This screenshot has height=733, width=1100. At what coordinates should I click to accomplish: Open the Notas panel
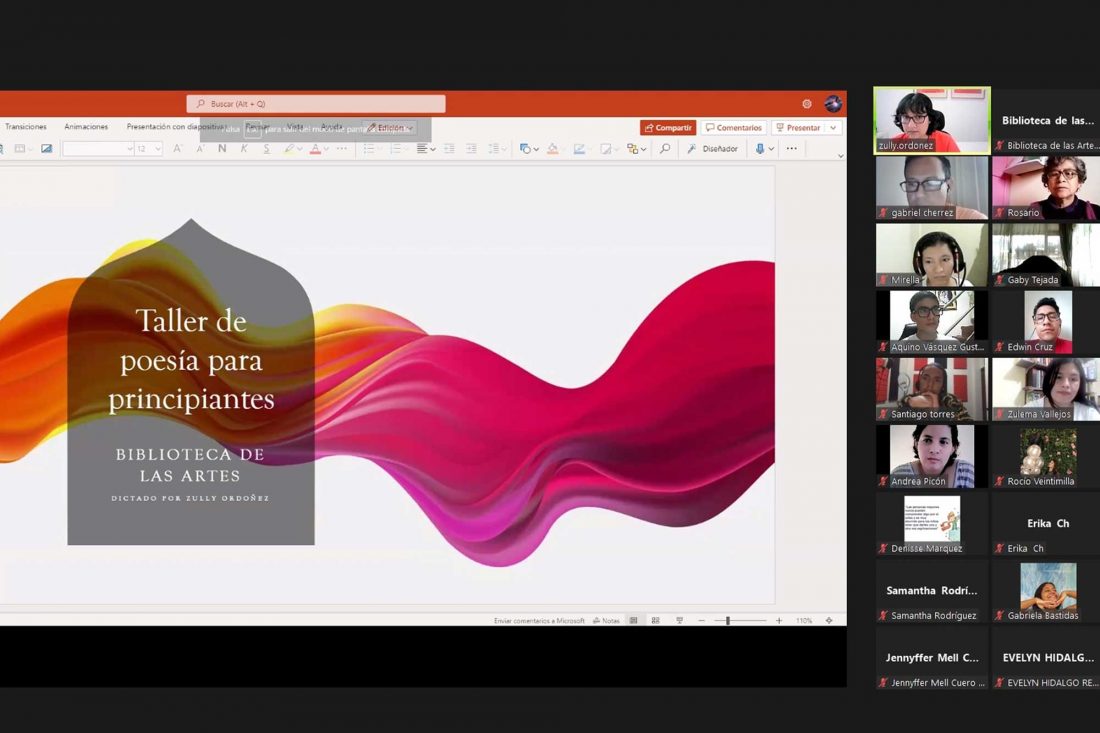pos(606,620)
